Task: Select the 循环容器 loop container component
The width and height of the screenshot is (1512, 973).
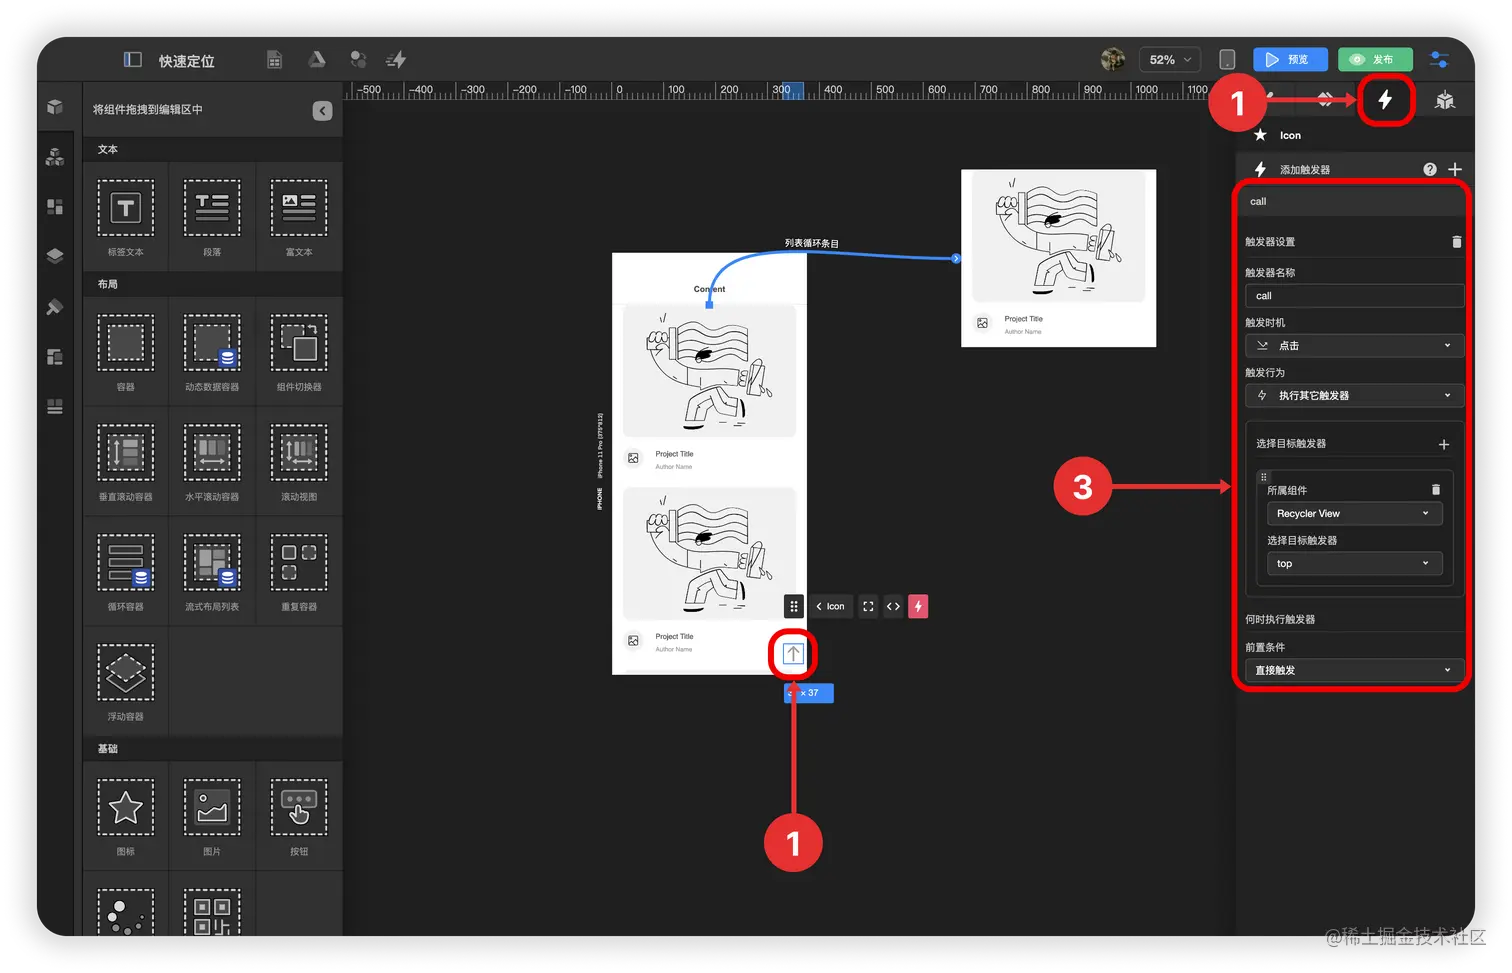Action: click(125, 571)
